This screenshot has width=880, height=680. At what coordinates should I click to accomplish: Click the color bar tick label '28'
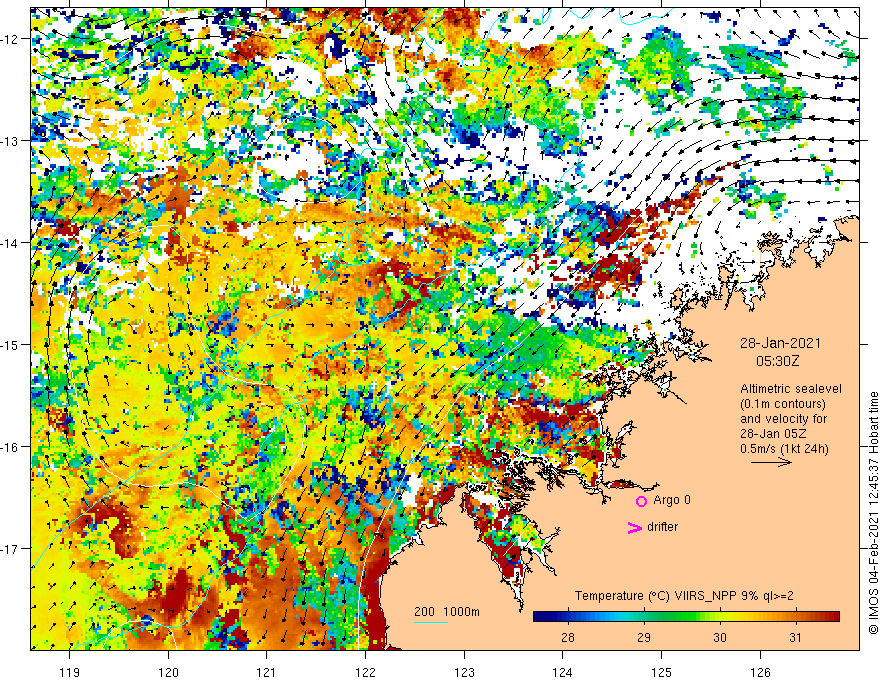pyautogui.click(x=568, y=637)
